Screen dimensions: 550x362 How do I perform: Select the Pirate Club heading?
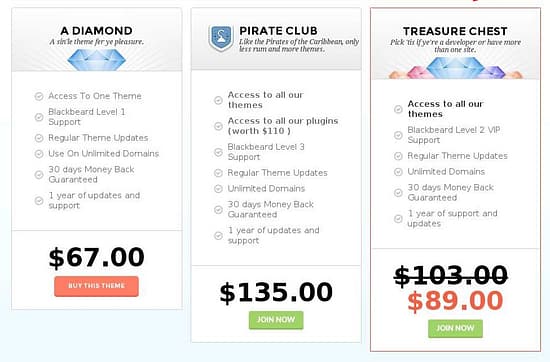pyautogui.click(x=278, y=31)
